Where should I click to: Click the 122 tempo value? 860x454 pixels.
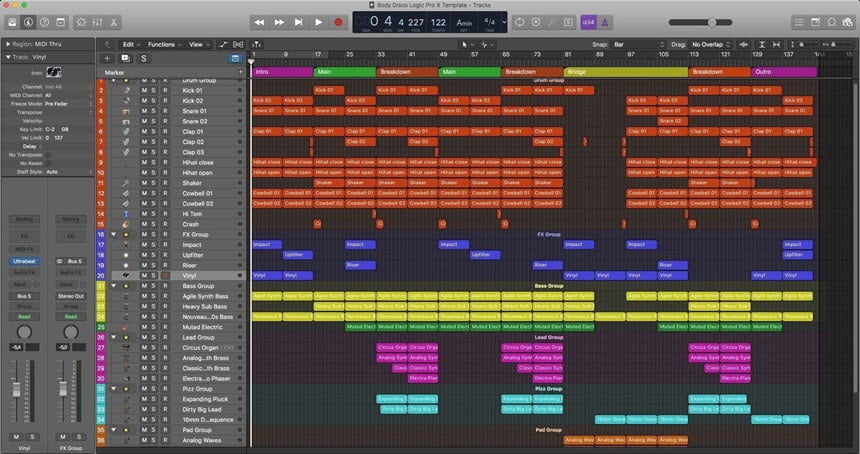pyautogui.click(x=438, y=22)
